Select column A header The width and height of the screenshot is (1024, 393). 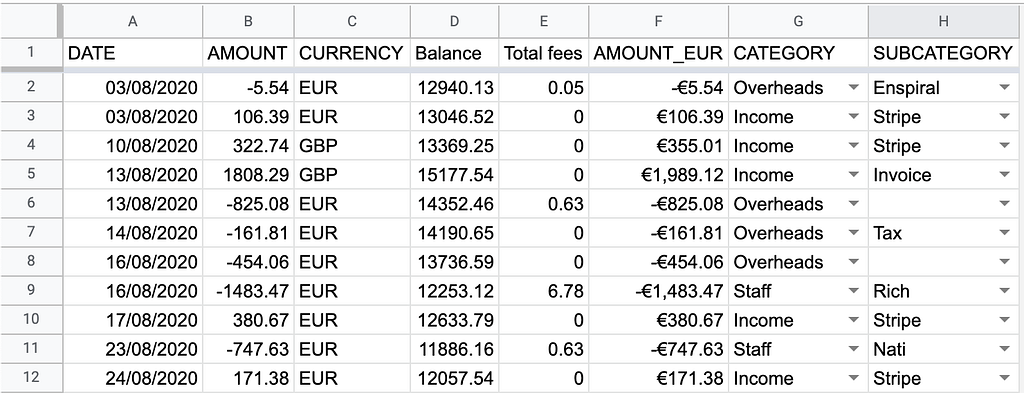133,22
